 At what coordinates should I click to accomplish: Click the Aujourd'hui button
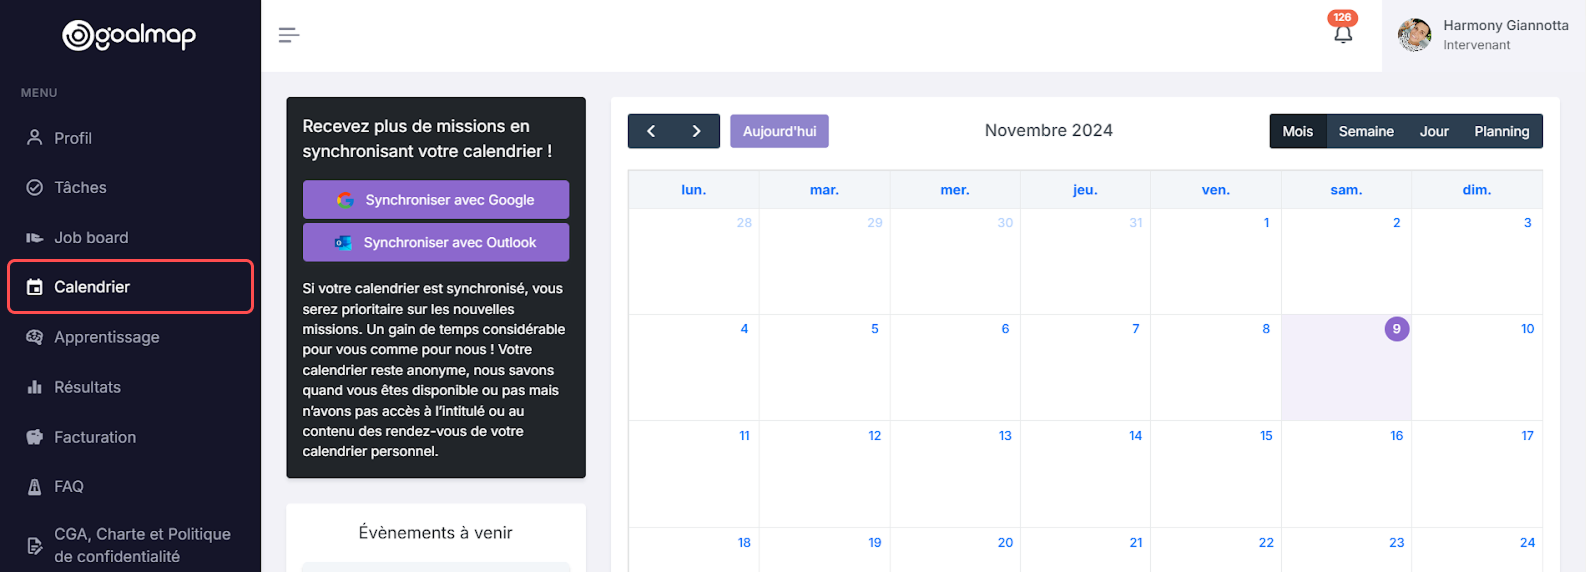click(x=779, y=131)
